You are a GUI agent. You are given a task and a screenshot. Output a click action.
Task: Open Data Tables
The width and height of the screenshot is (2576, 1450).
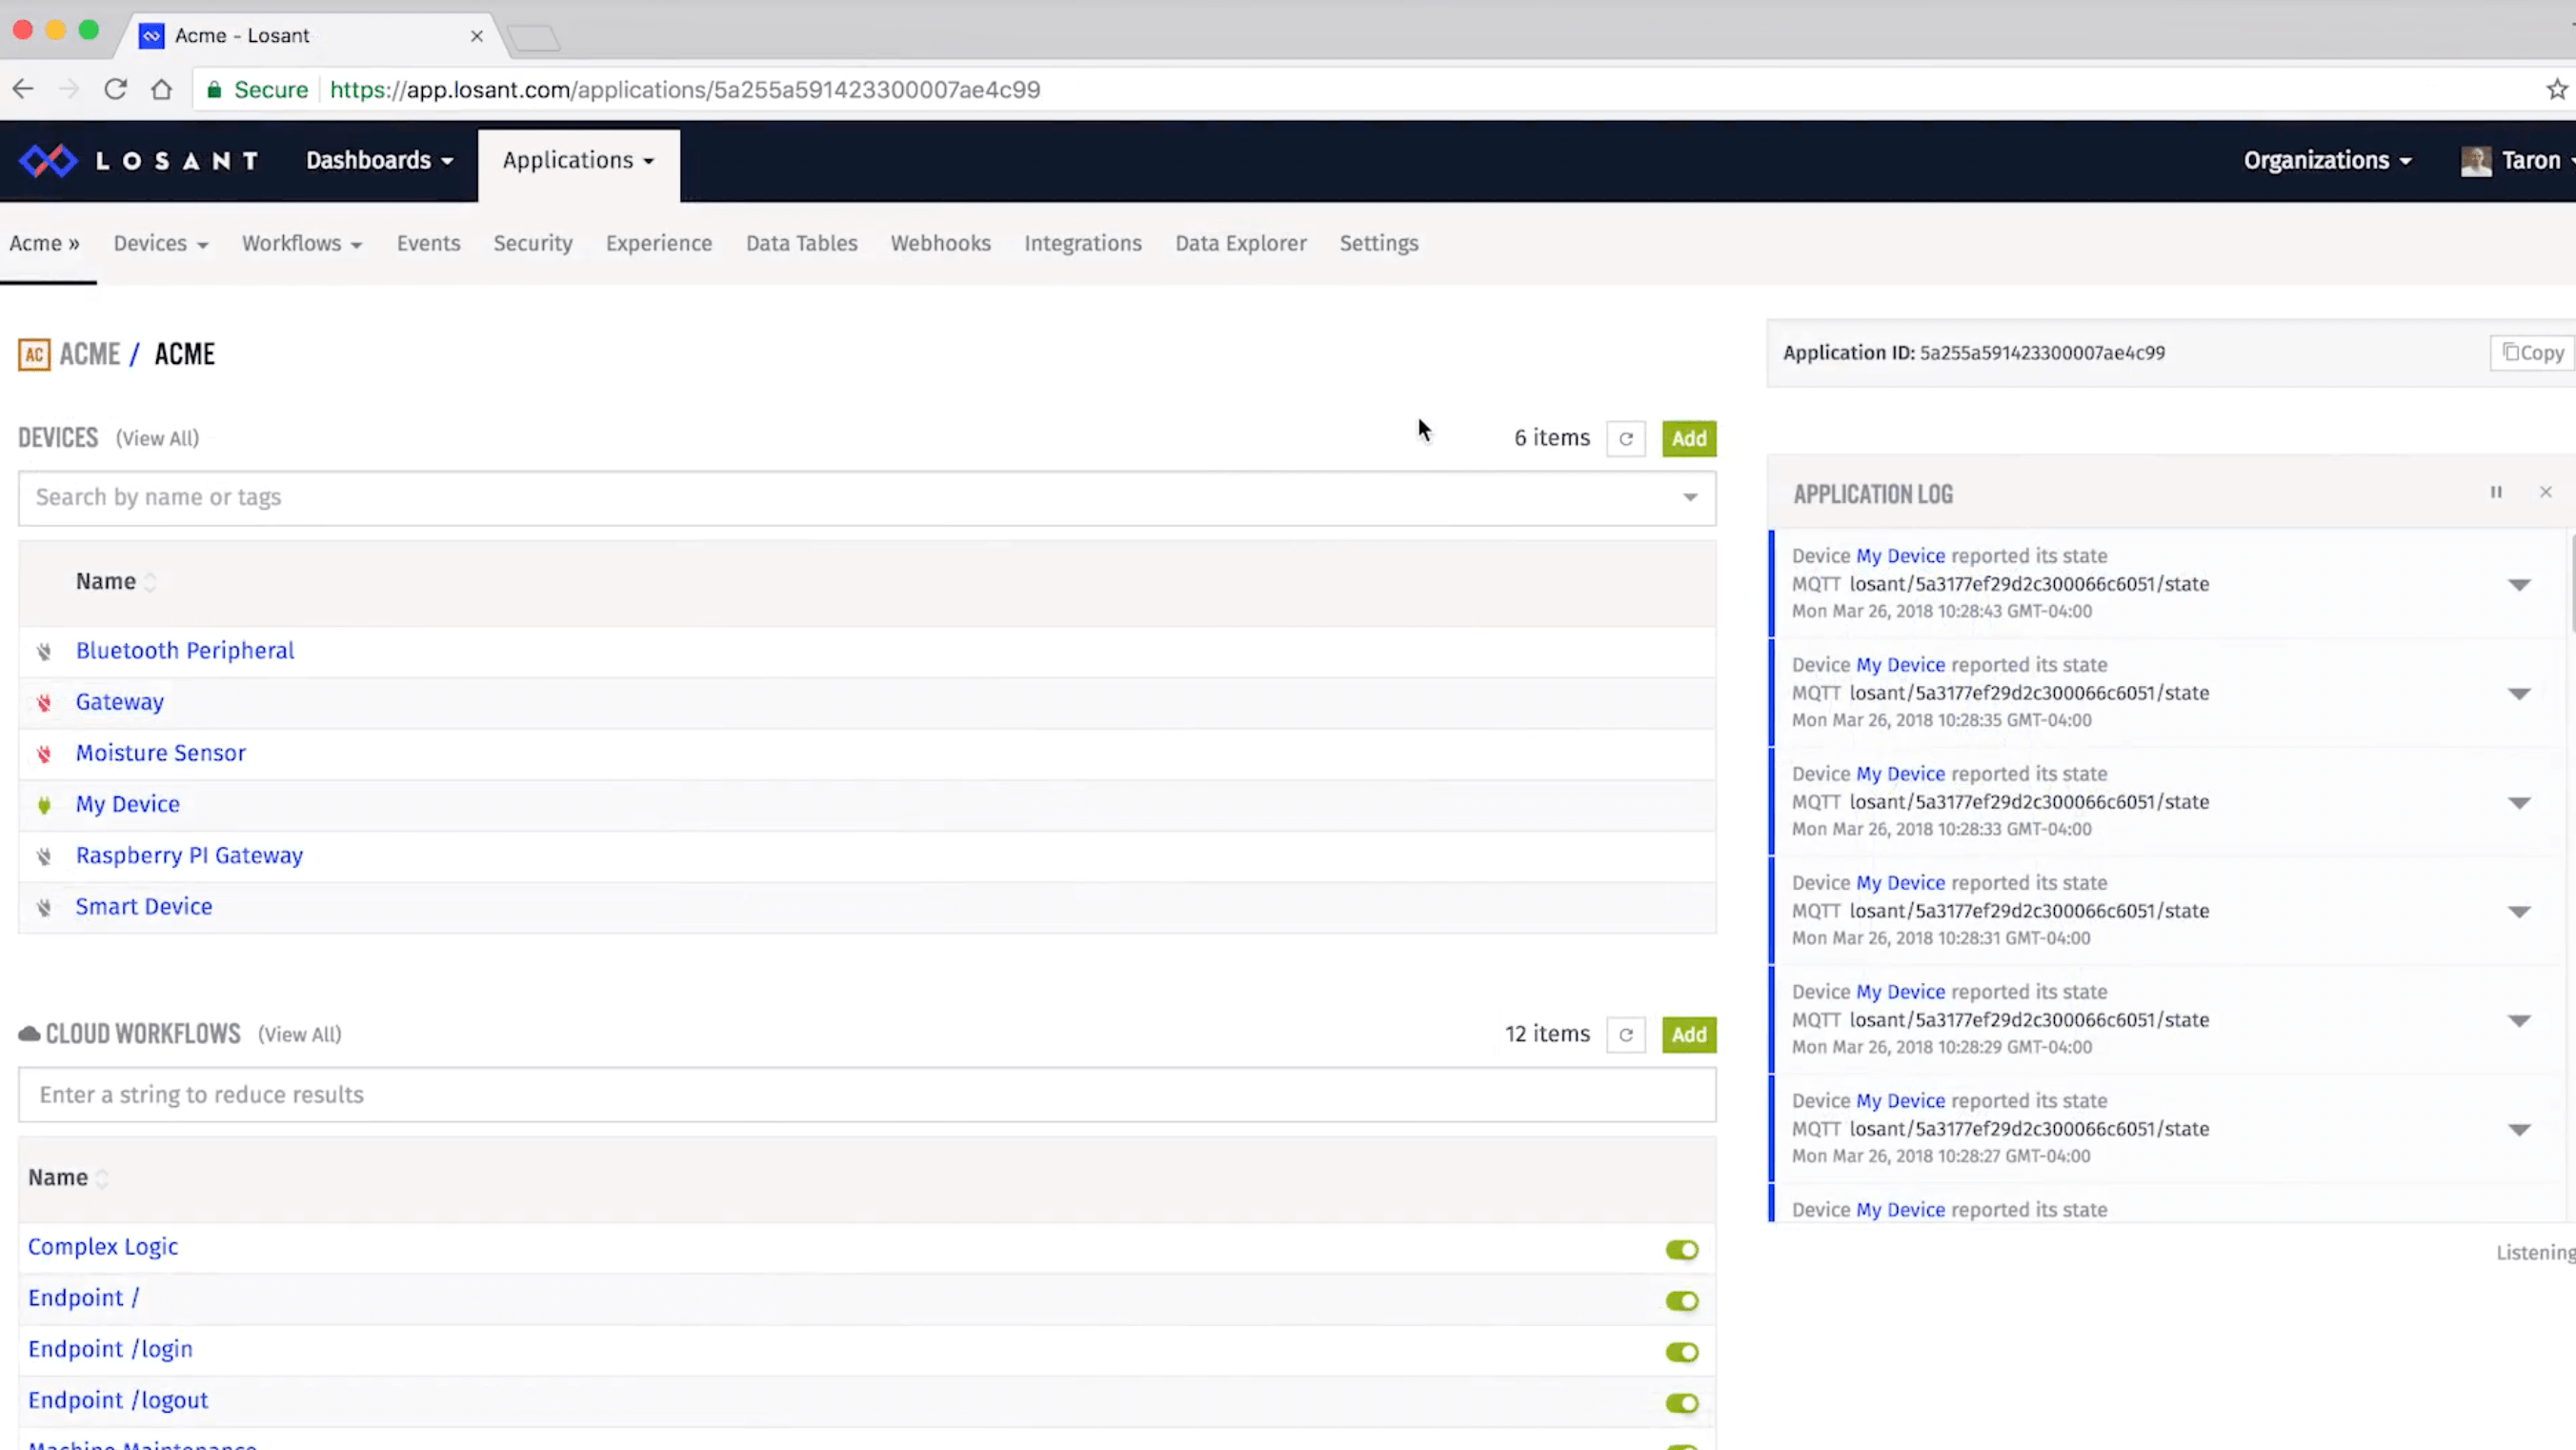[801, 243]
